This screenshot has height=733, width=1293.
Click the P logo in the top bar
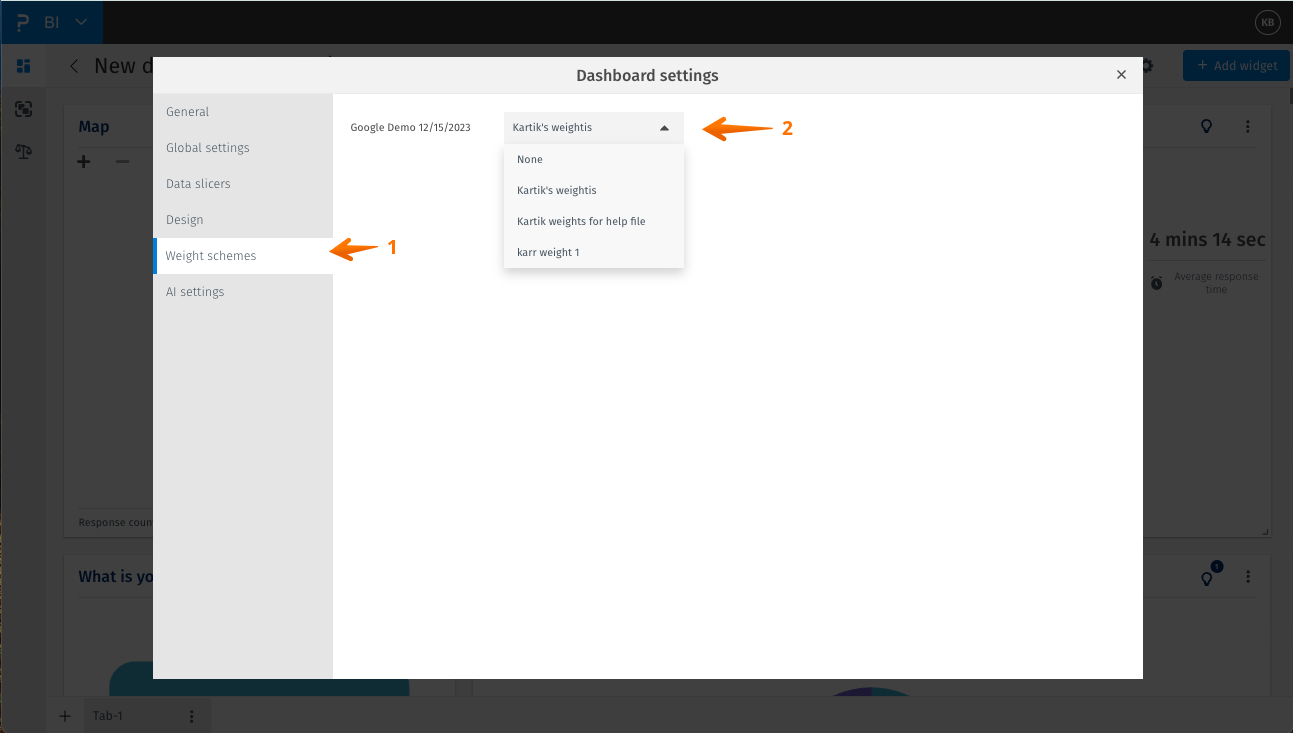click(23, 22)
